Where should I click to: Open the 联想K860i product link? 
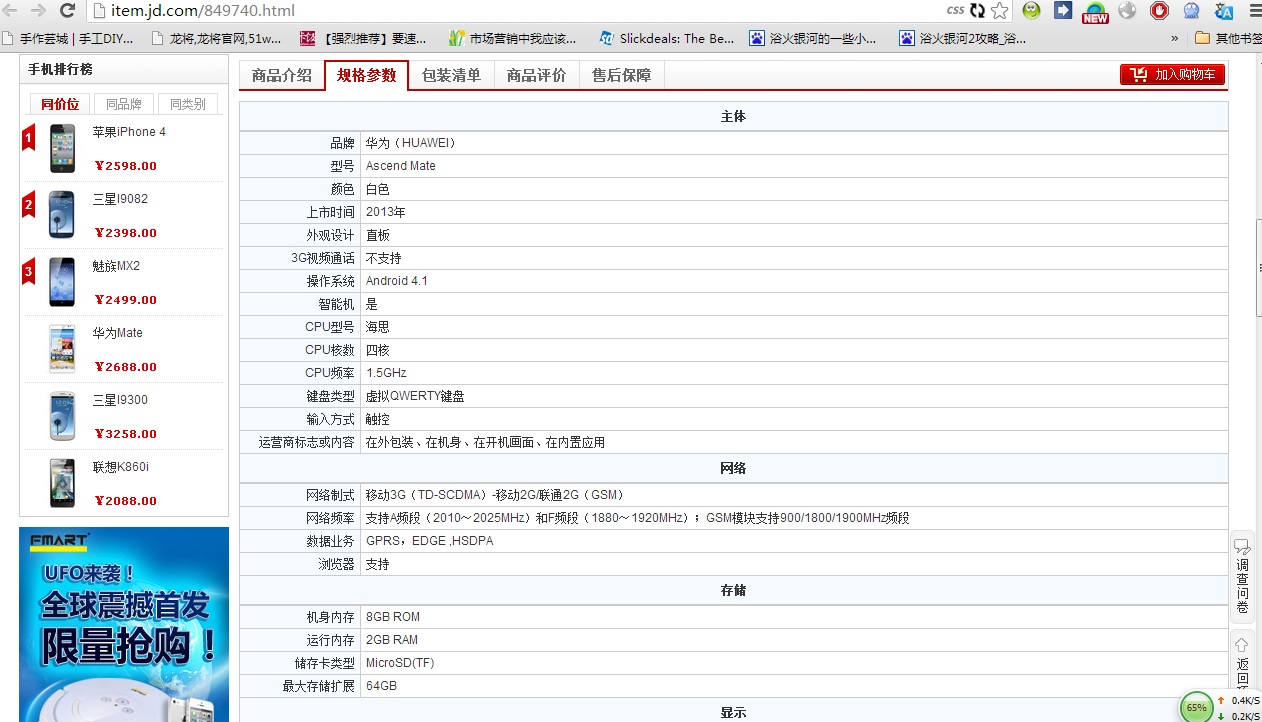(x=121, y=467)
